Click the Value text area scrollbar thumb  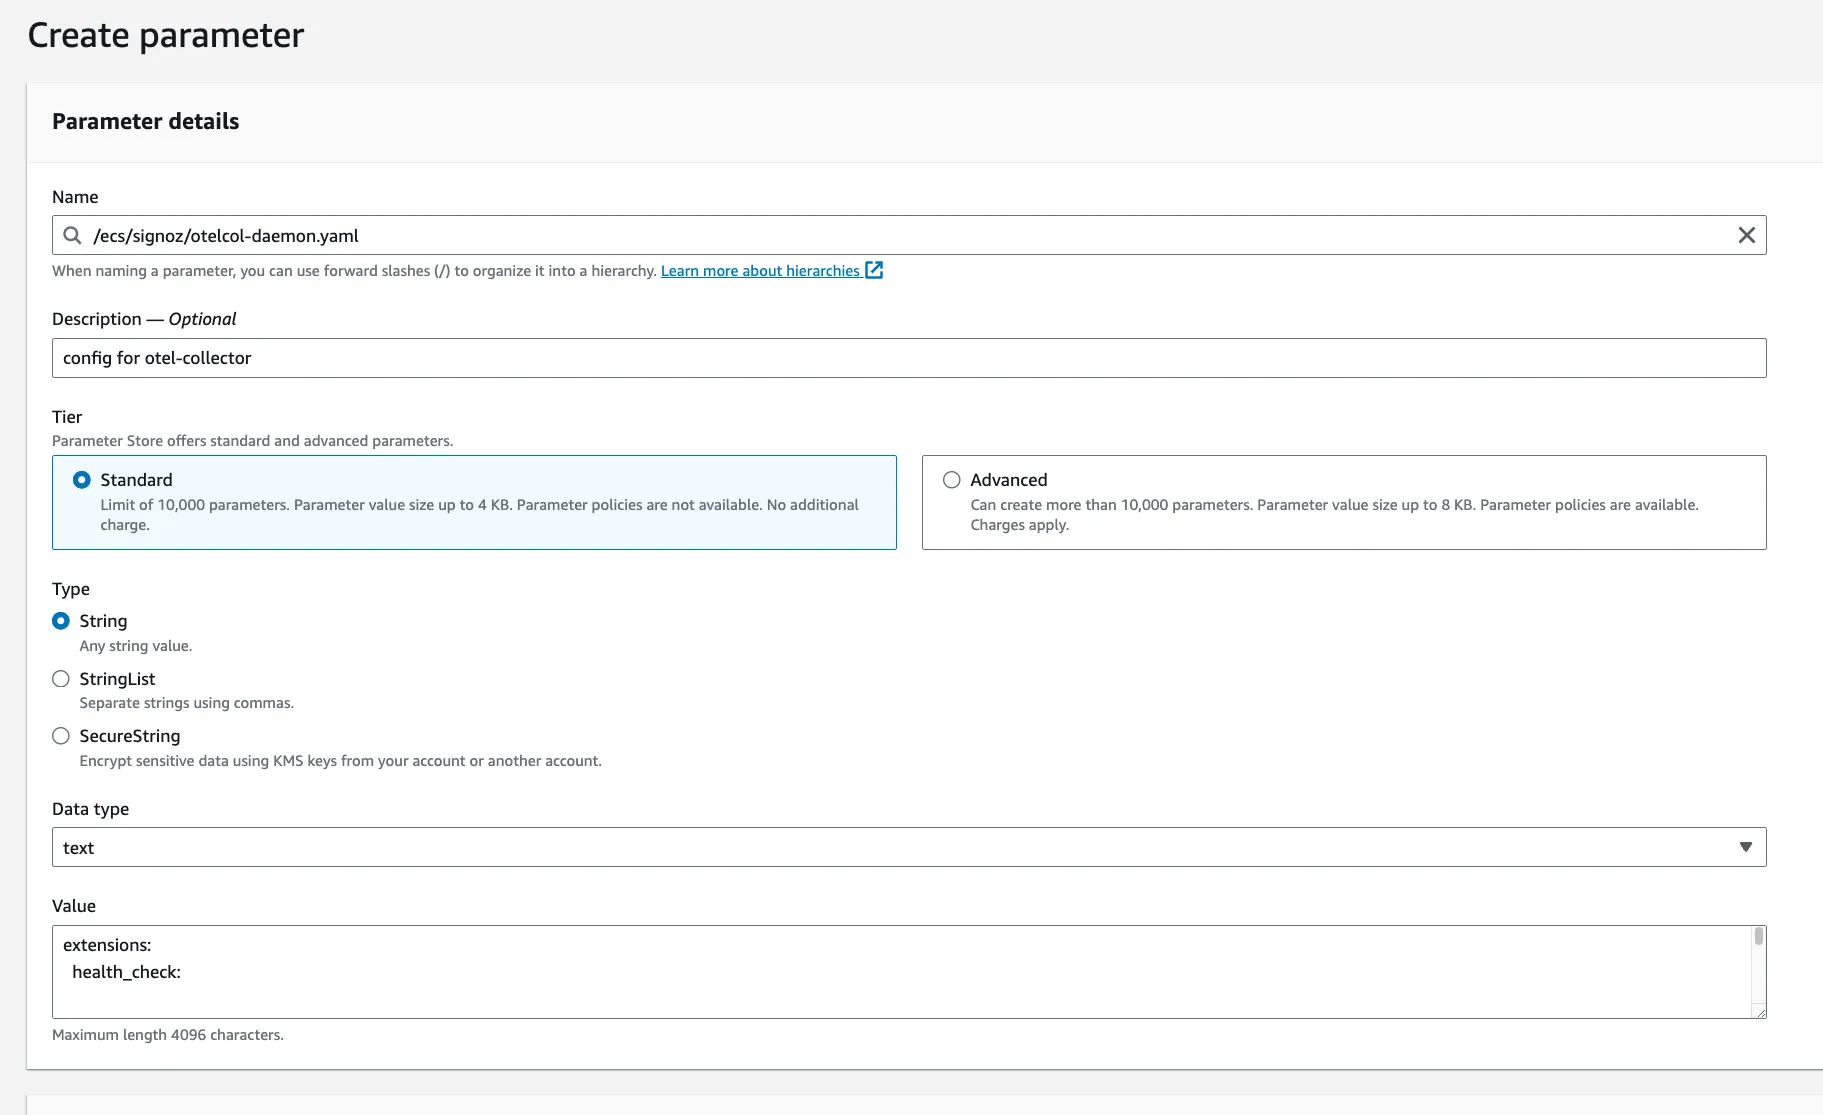pos(1759,937)
